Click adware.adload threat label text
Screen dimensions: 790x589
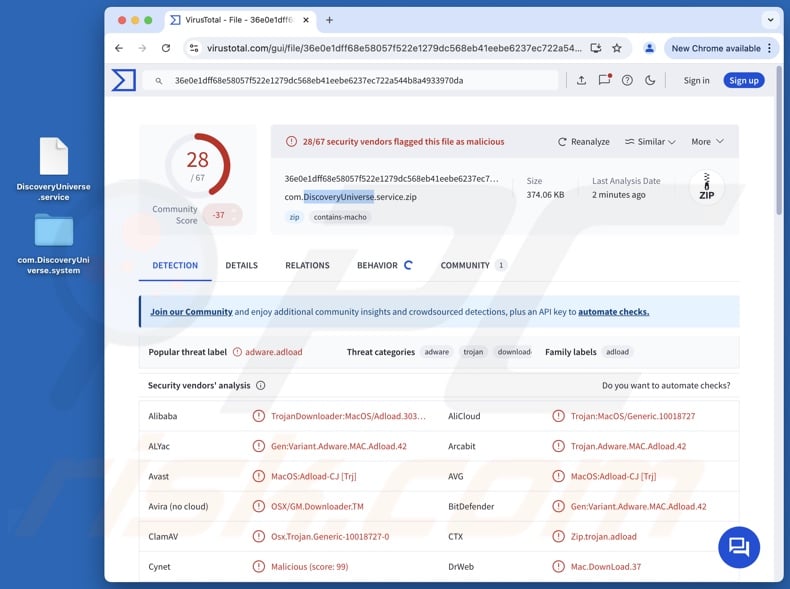pos(274,352)
